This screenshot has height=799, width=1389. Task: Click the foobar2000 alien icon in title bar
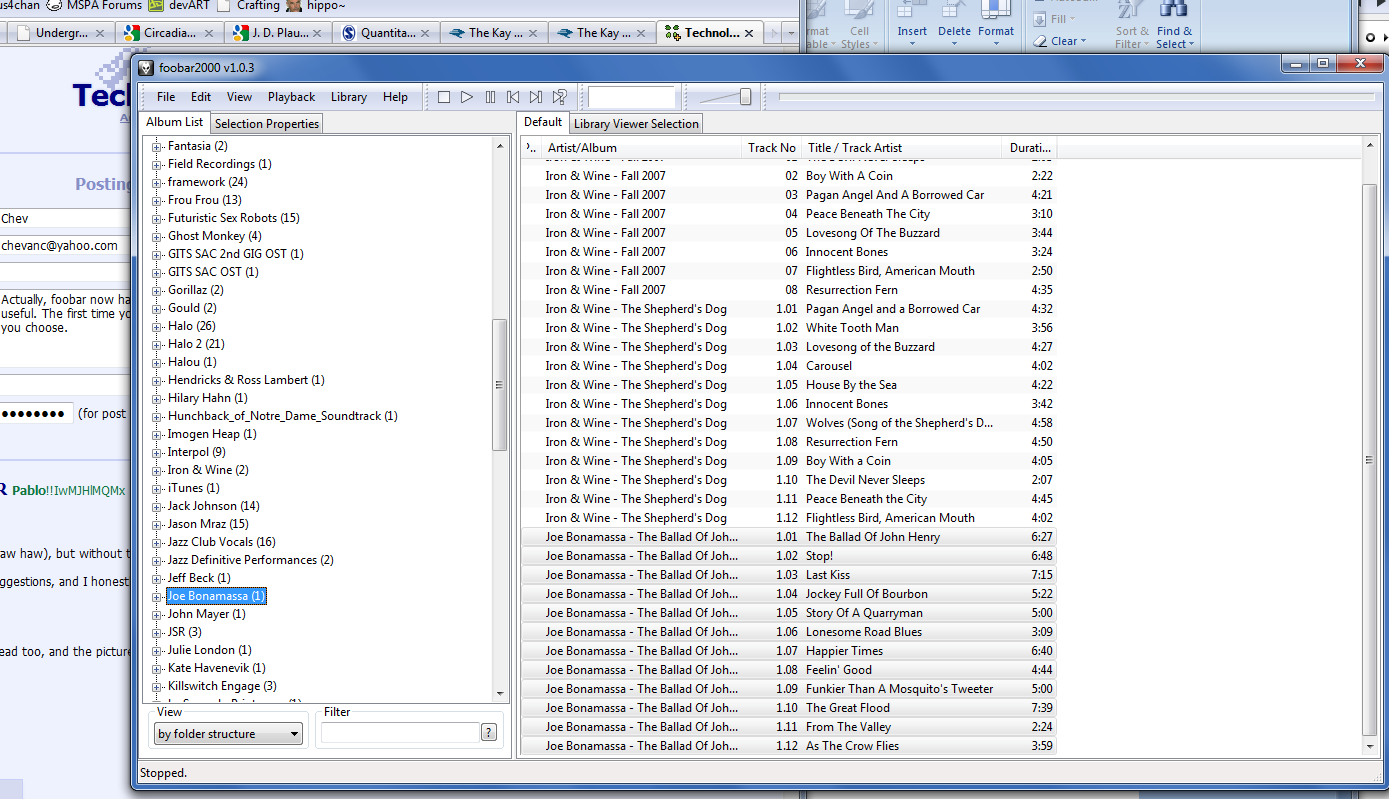click(x=146, y=67)
